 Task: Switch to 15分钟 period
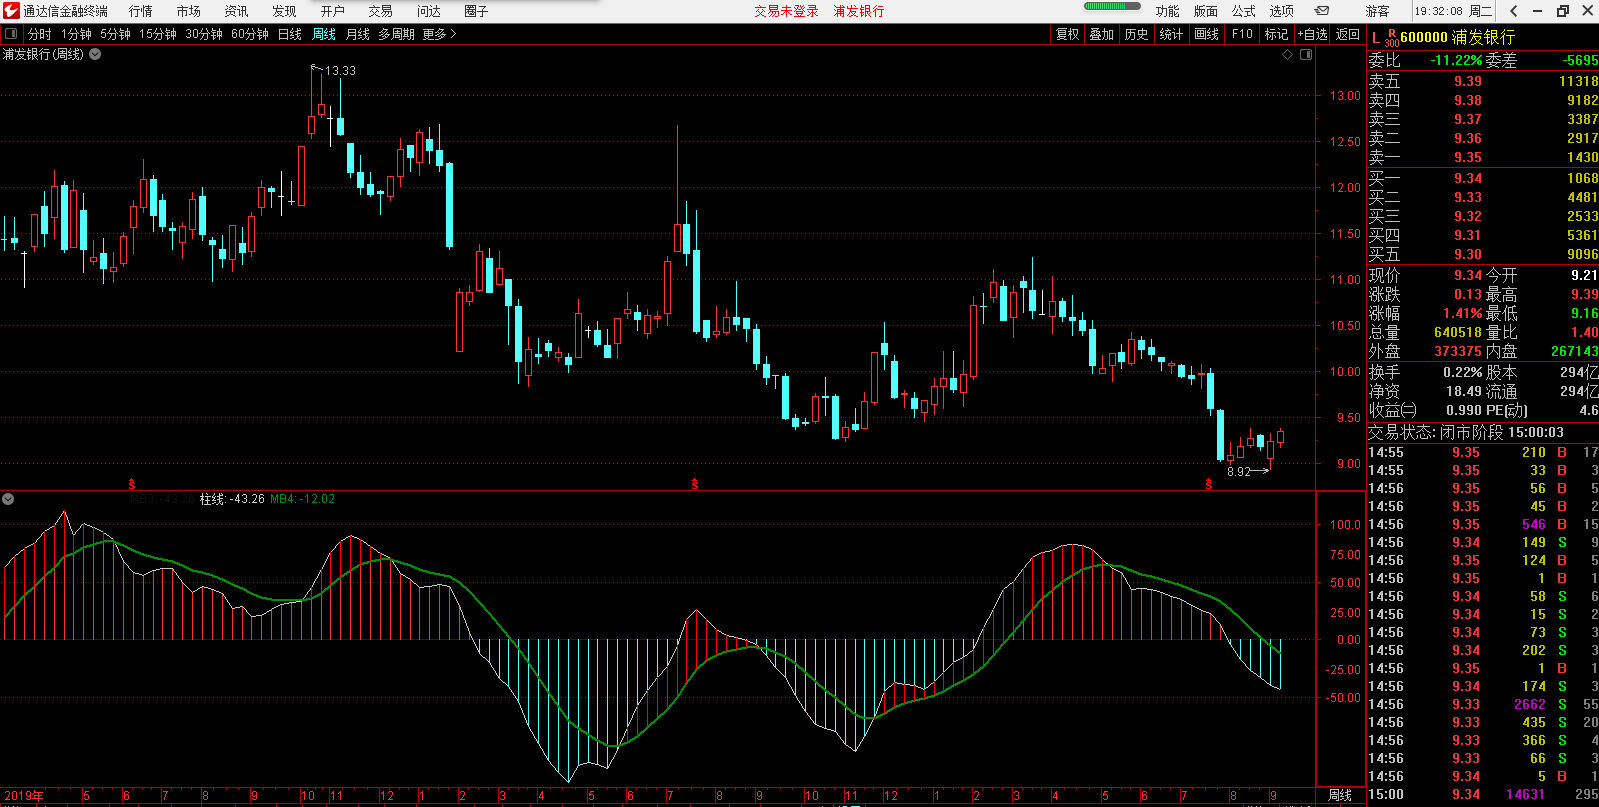pyautogui.click(x=158, y=34)
